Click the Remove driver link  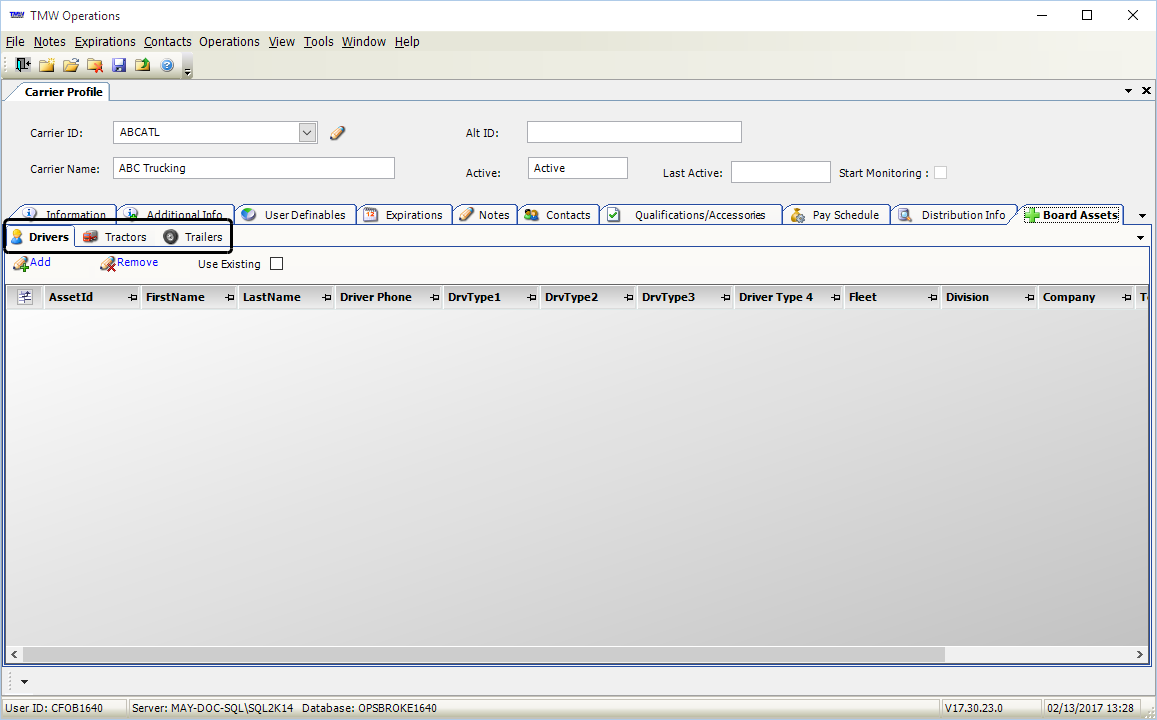[129, 263]
